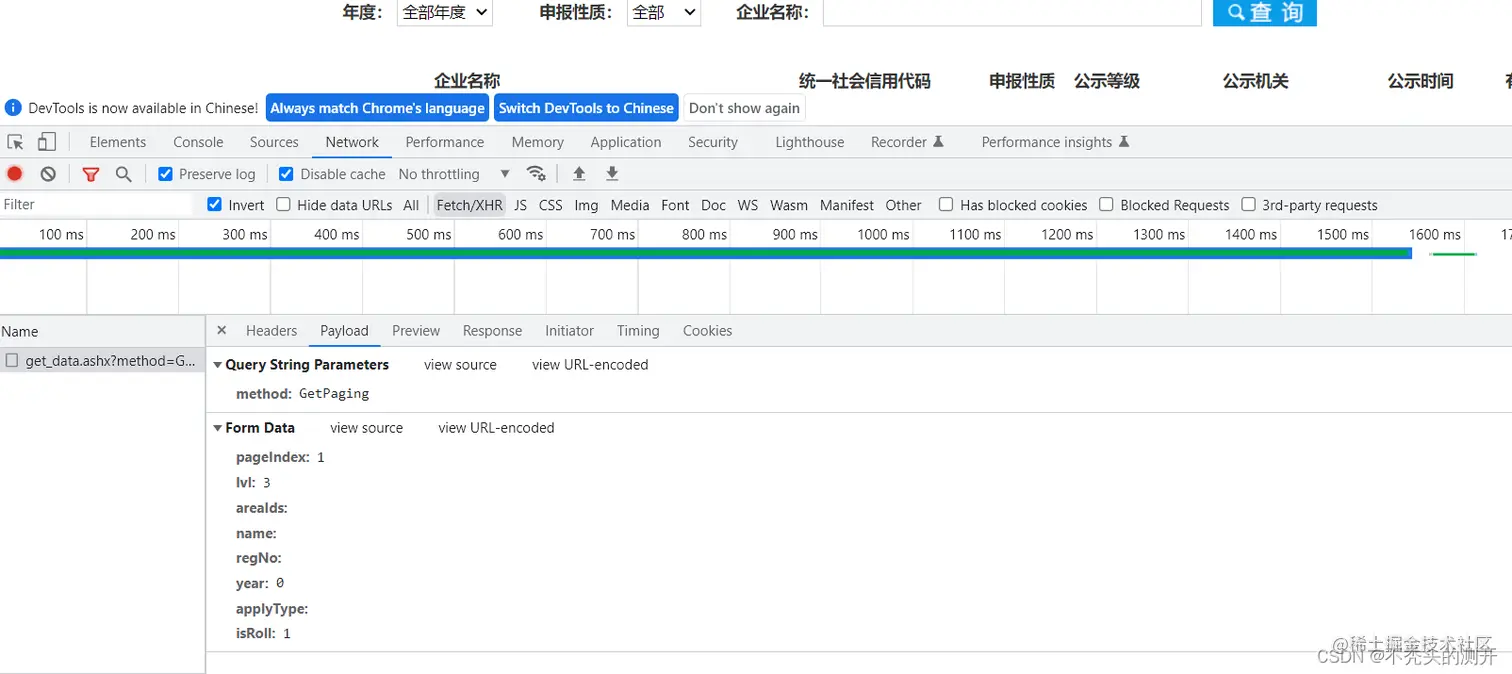Show the request Timing tab
Viewport: 1512px width, 674px height.
638,331
